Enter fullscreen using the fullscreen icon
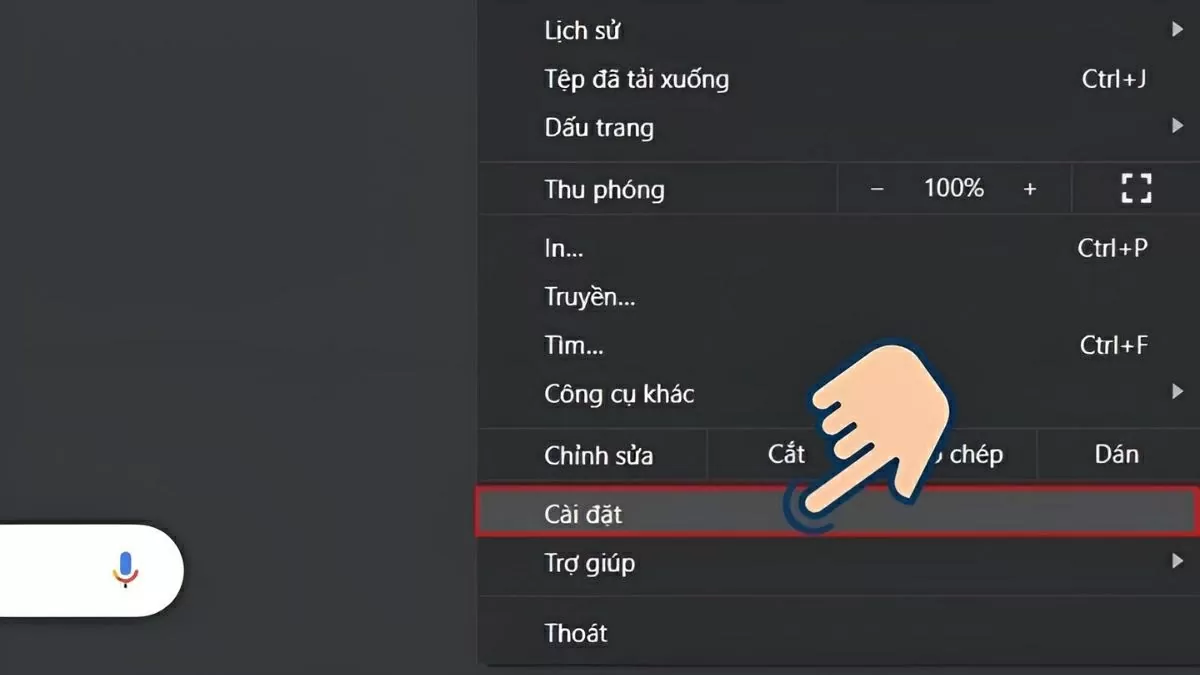1200x675 pixels. tap(1134, 188)
